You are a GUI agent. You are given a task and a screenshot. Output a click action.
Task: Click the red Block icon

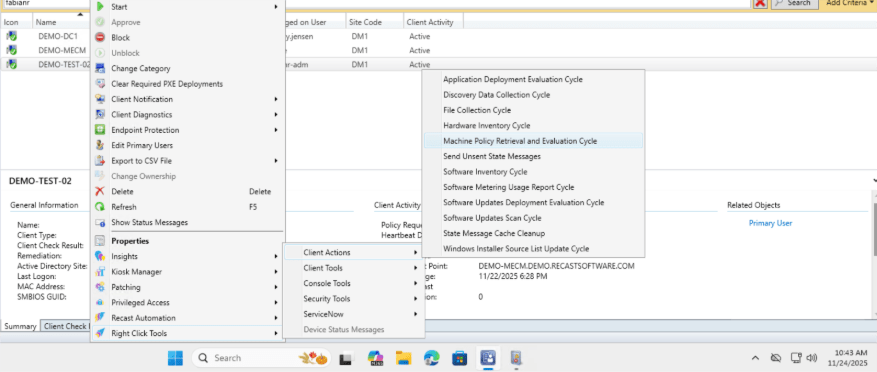(x=100, y=37)
